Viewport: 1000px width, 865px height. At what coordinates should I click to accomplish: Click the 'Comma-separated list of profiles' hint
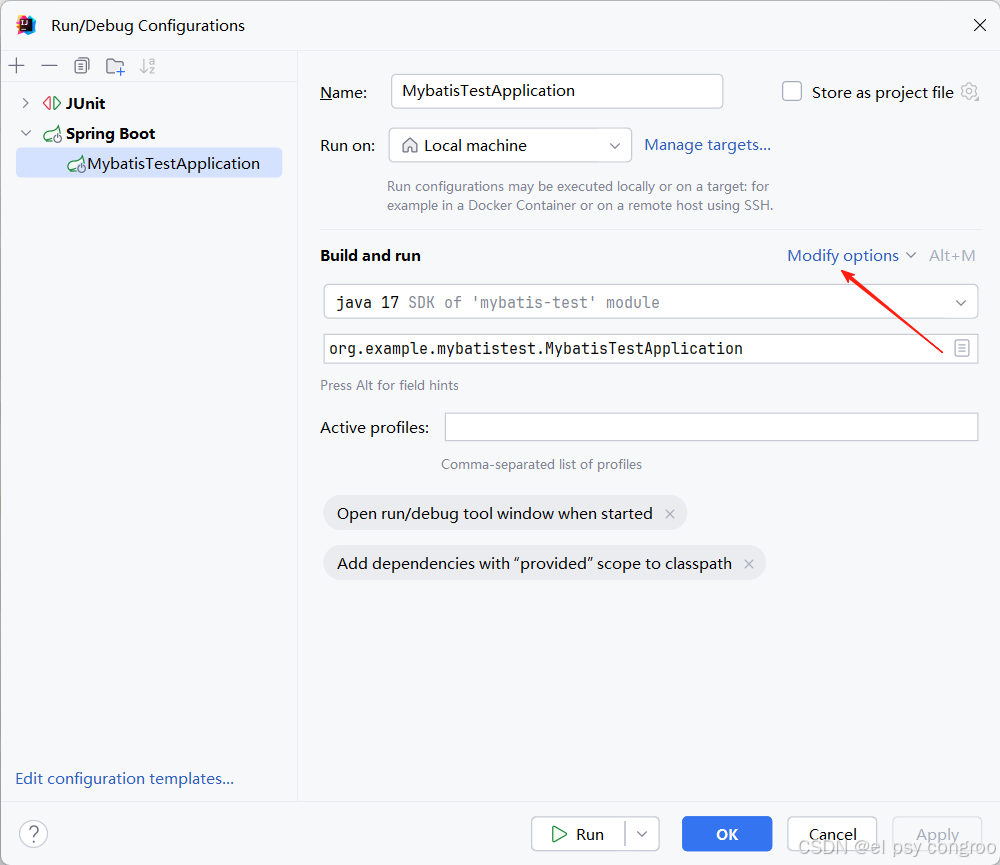541,464
